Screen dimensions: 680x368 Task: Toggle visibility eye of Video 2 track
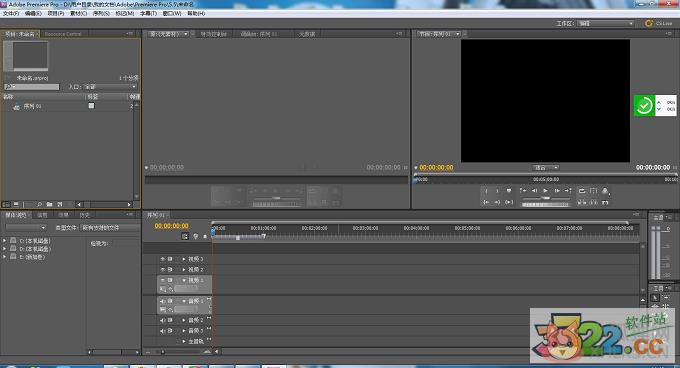tap(163, 270)
